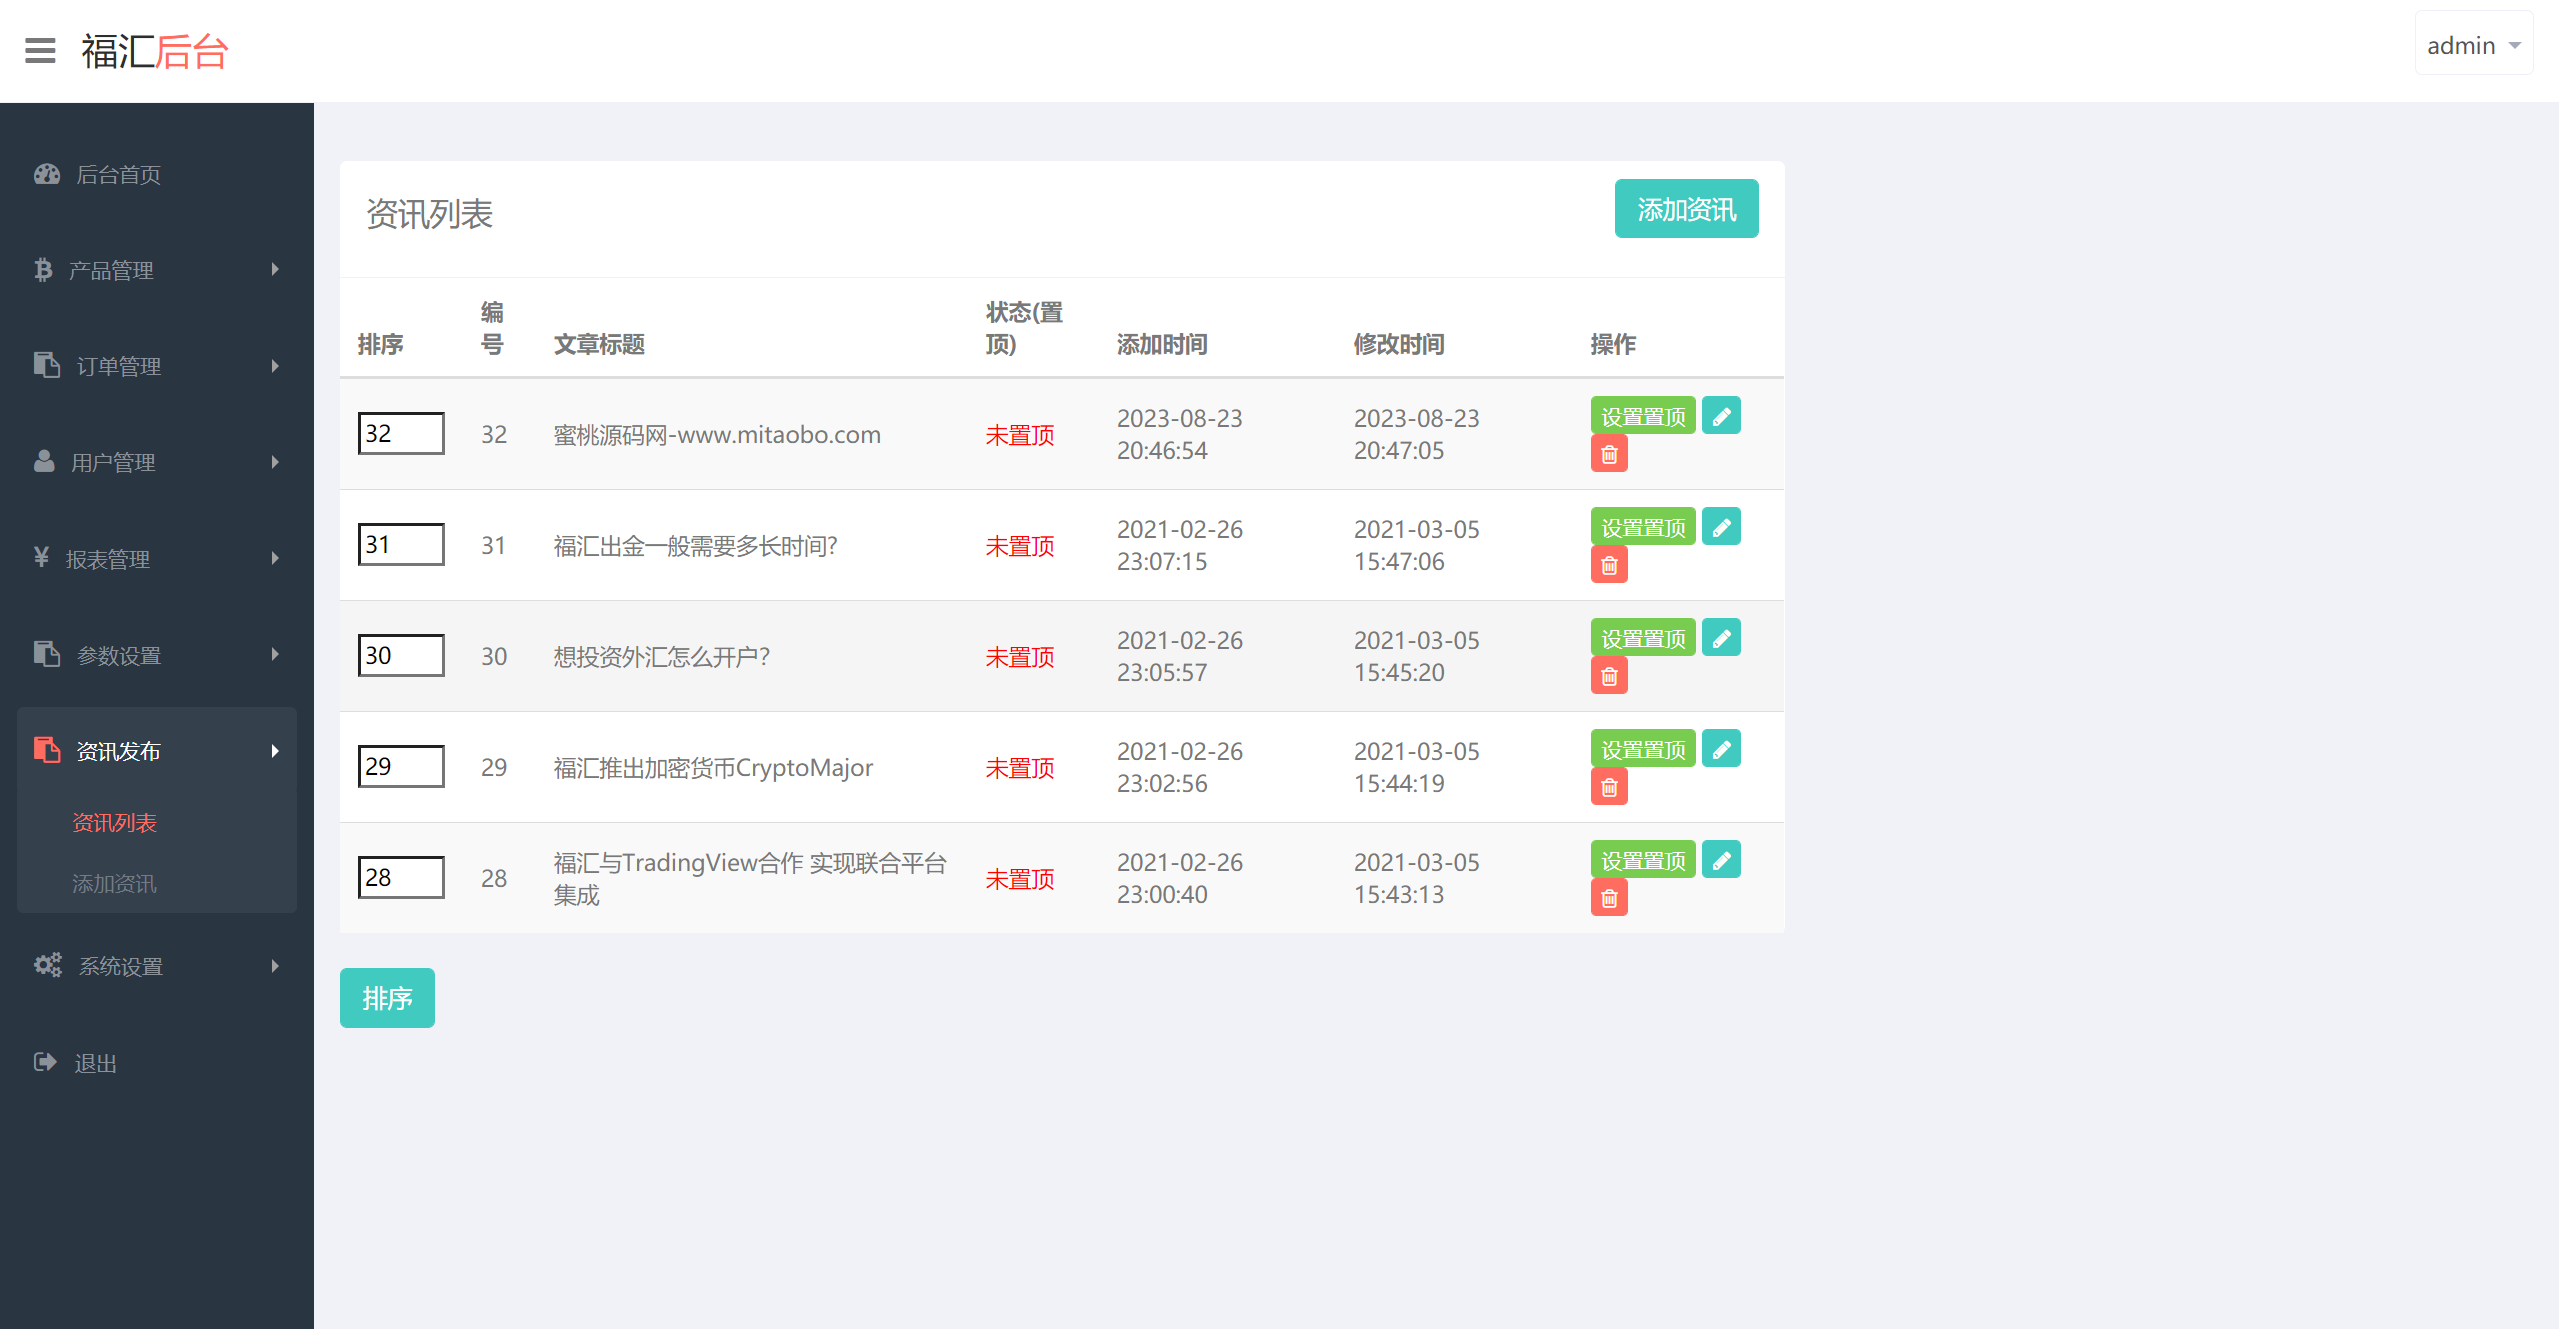Click trash icon for article 32
Image resolution: width=2559 pixels, height=1329 pixels.
point(1609,454)
